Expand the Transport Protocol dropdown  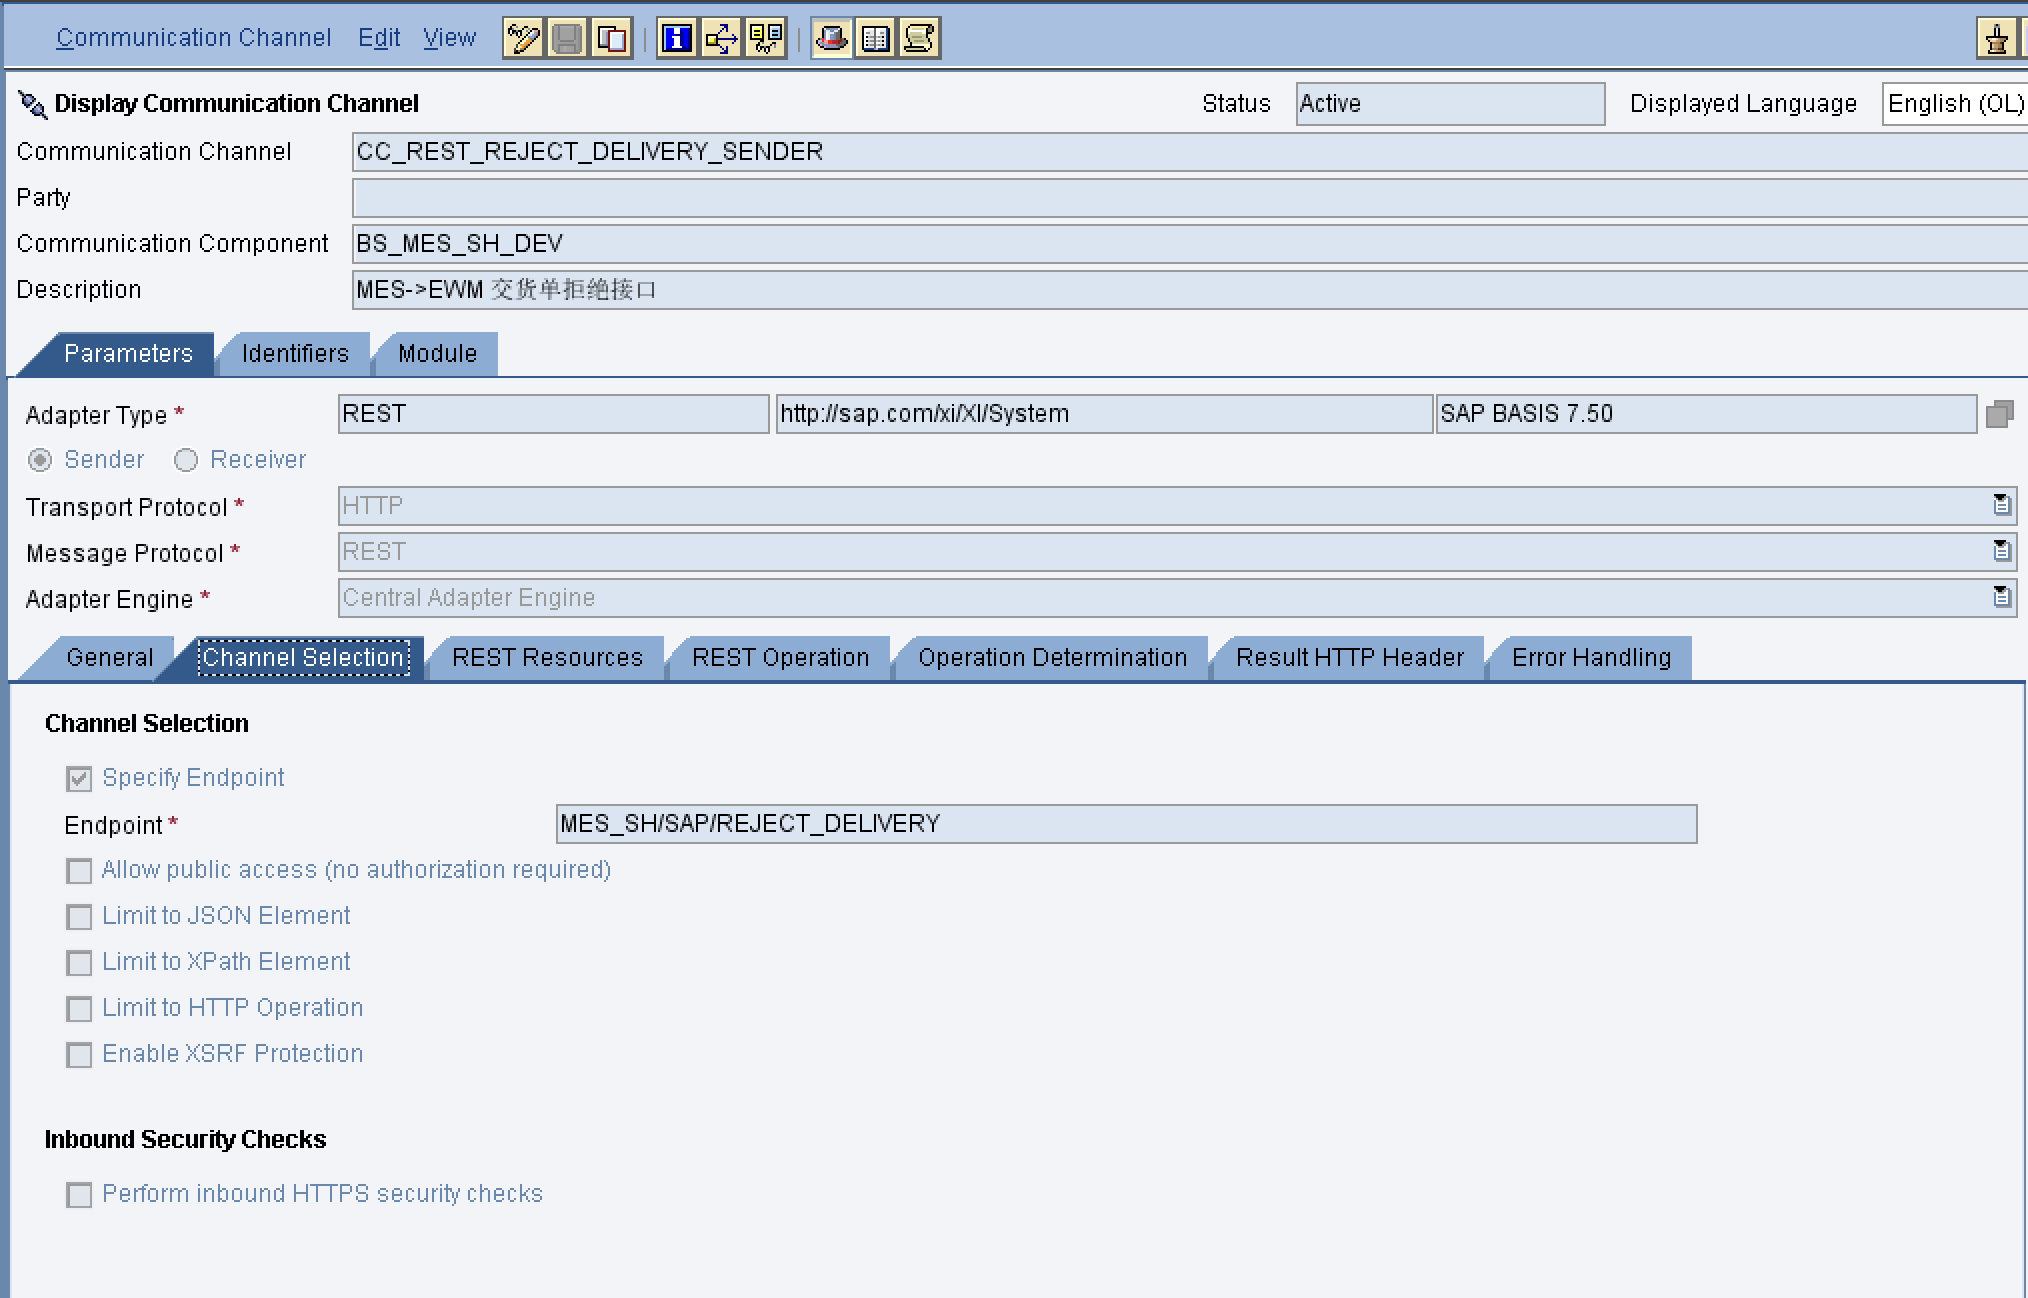pyautogui.click(x=2001, y=505)
